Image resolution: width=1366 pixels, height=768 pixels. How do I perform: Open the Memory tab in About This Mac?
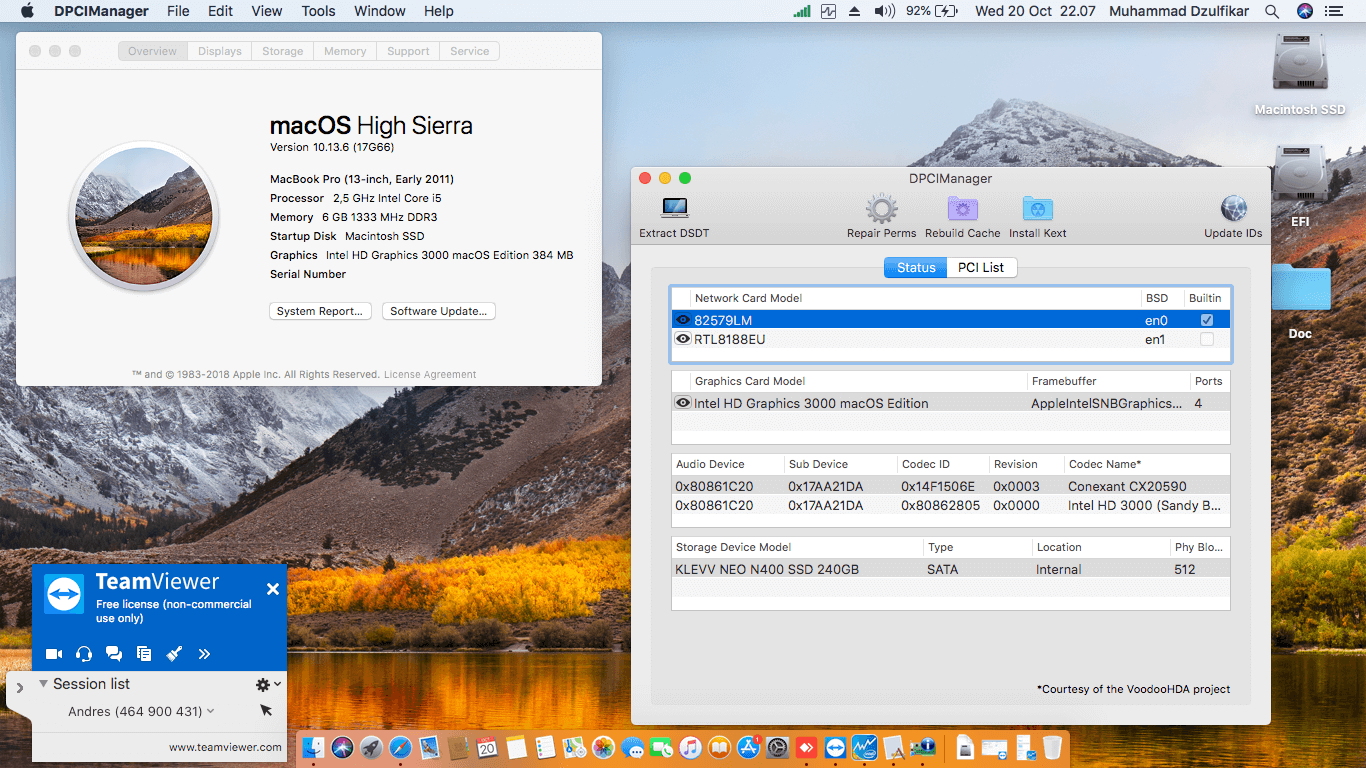point(345,51)
